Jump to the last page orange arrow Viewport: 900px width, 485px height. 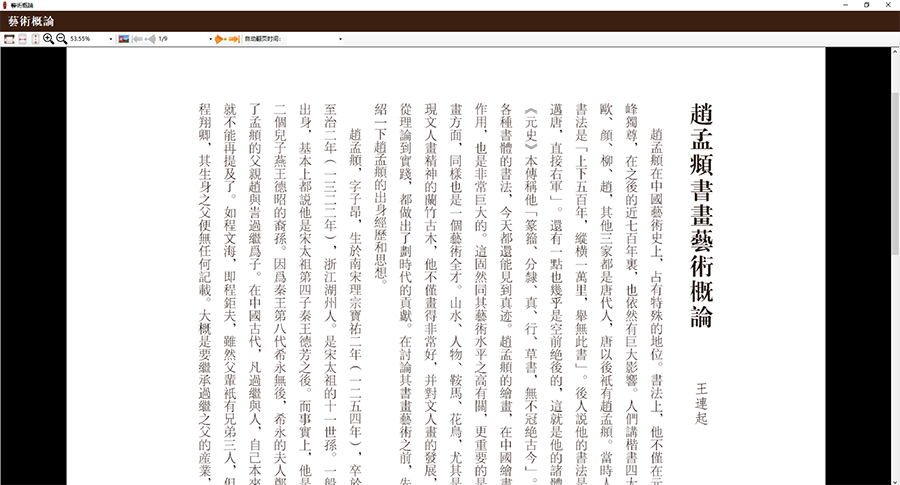click(x=234, y=39)
